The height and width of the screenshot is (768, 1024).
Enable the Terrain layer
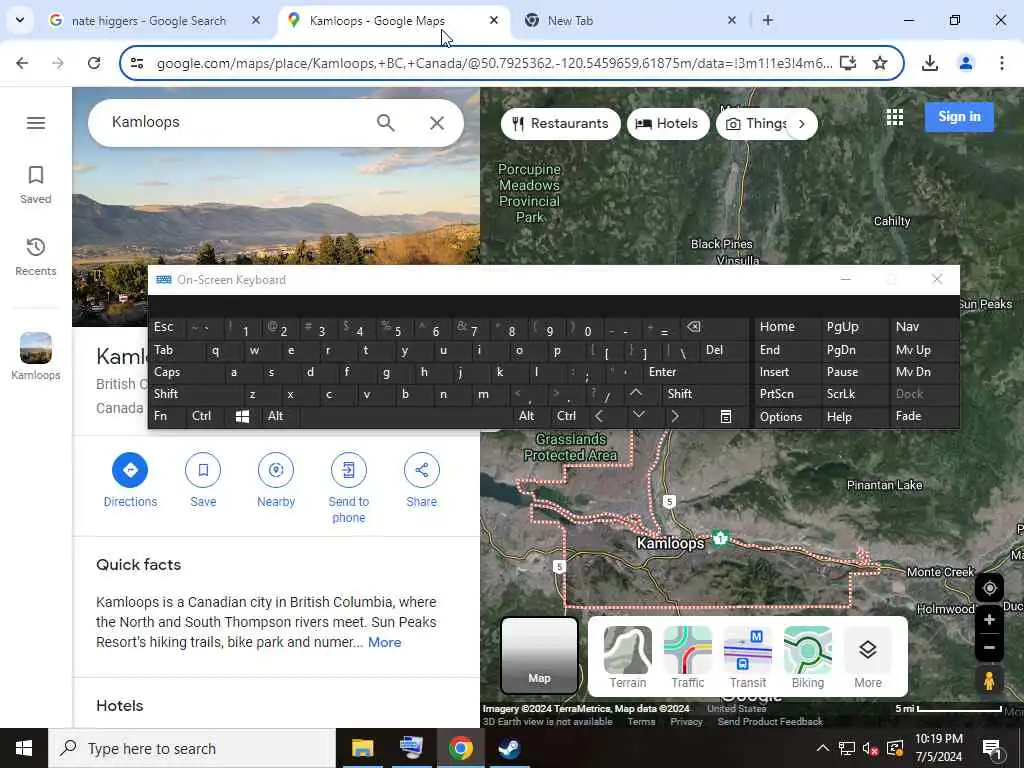tap(628, 657)
